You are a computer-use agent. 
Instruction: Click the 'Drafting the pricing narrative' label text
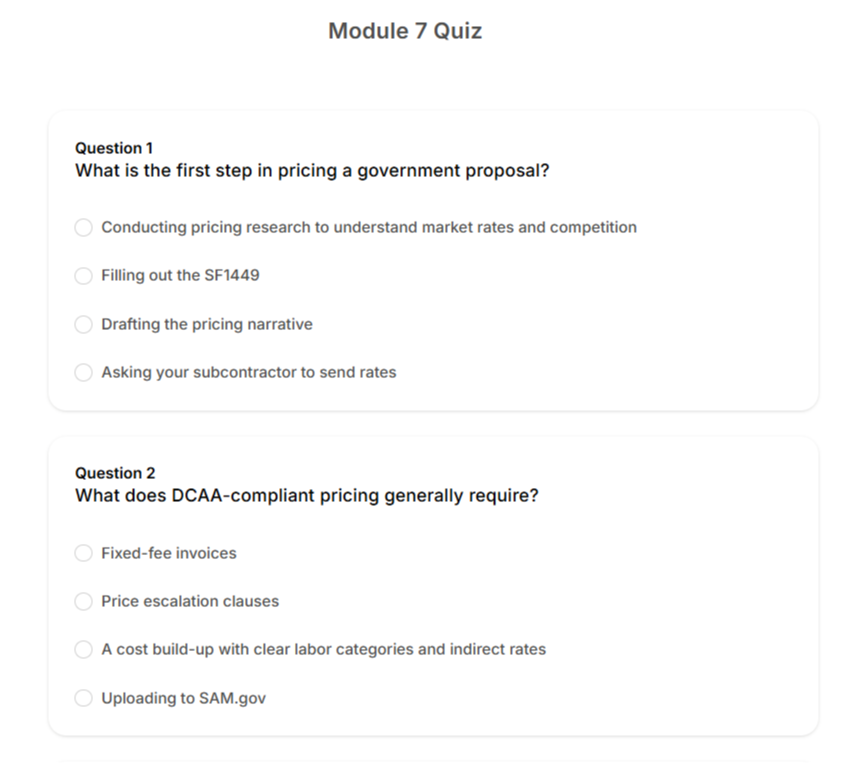[206, 324]
